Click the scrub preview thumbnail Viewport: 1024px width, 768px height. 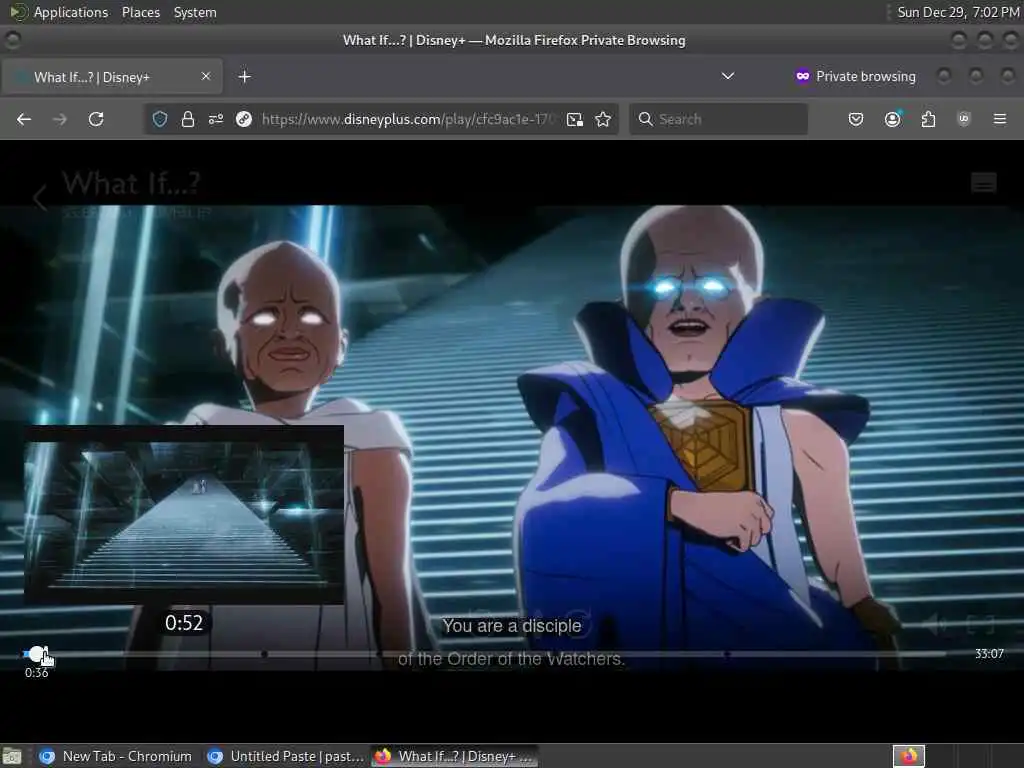184,515
